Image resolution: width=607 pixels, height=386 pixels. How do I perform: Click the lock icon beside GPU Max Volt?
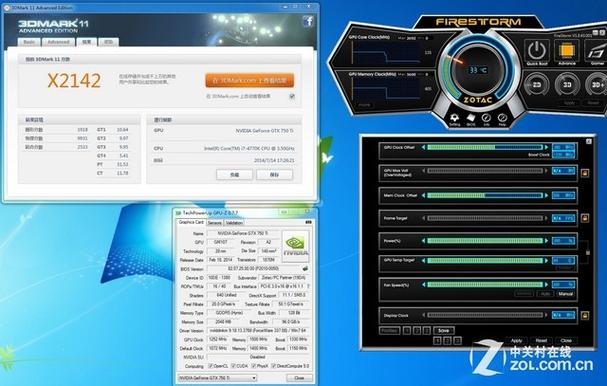tap(585, 173)
